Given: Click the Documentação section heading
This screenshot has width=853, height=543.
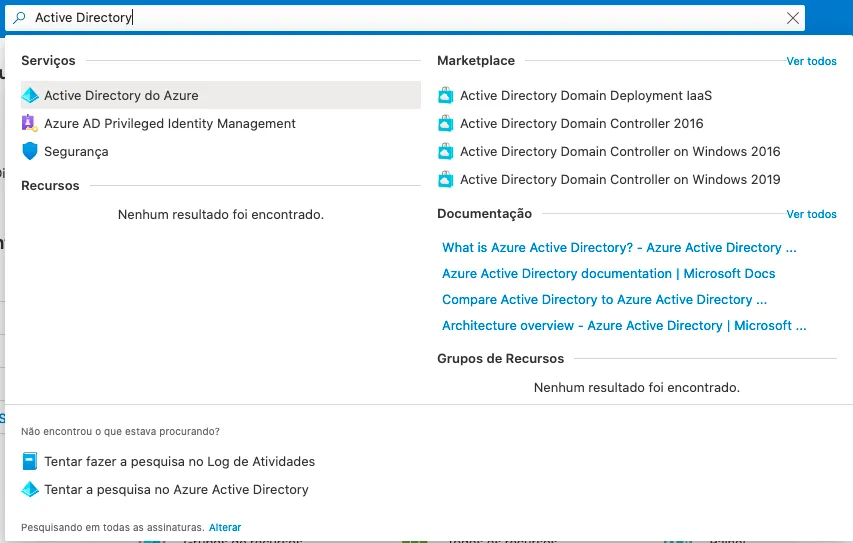Looking at the screenshot, I should pos(484,214).
